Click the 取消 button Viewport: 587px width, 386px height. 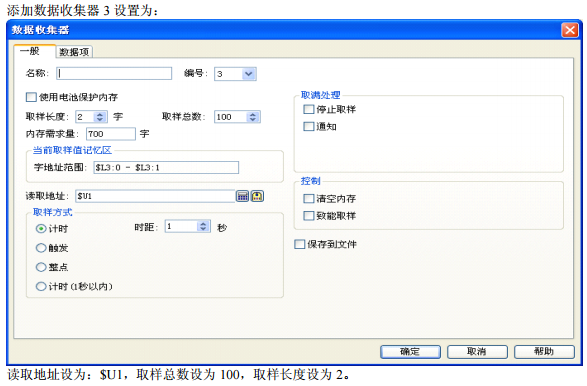pos(477,352)
